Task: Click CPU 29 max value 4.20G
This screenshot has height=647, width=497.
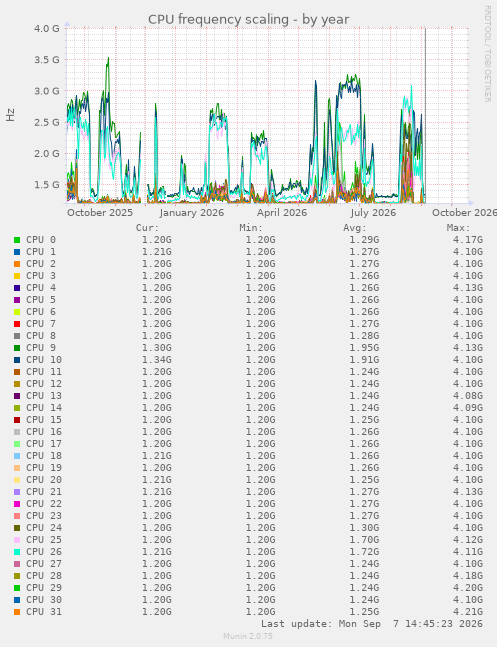Action: click(468, 588)
